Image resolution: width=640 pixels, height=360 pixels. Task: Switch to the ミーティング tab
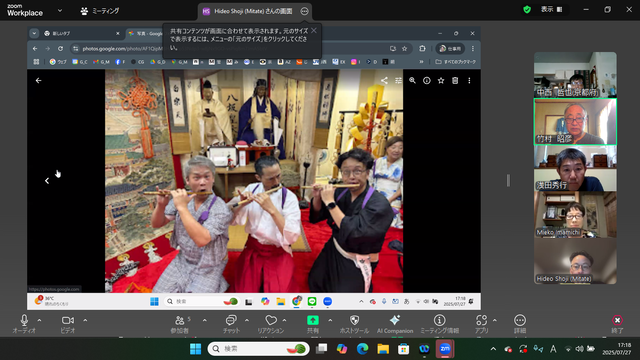[100, 11]
